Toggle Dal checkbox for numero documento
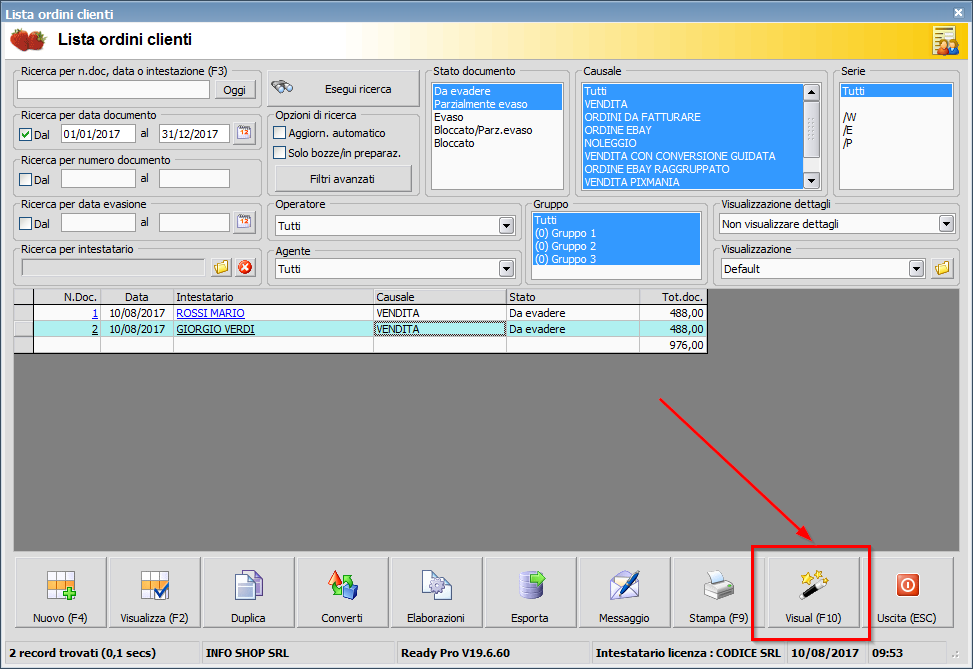Image resolution: width=973 pixels, height=669 pixels. pos(25,179)
